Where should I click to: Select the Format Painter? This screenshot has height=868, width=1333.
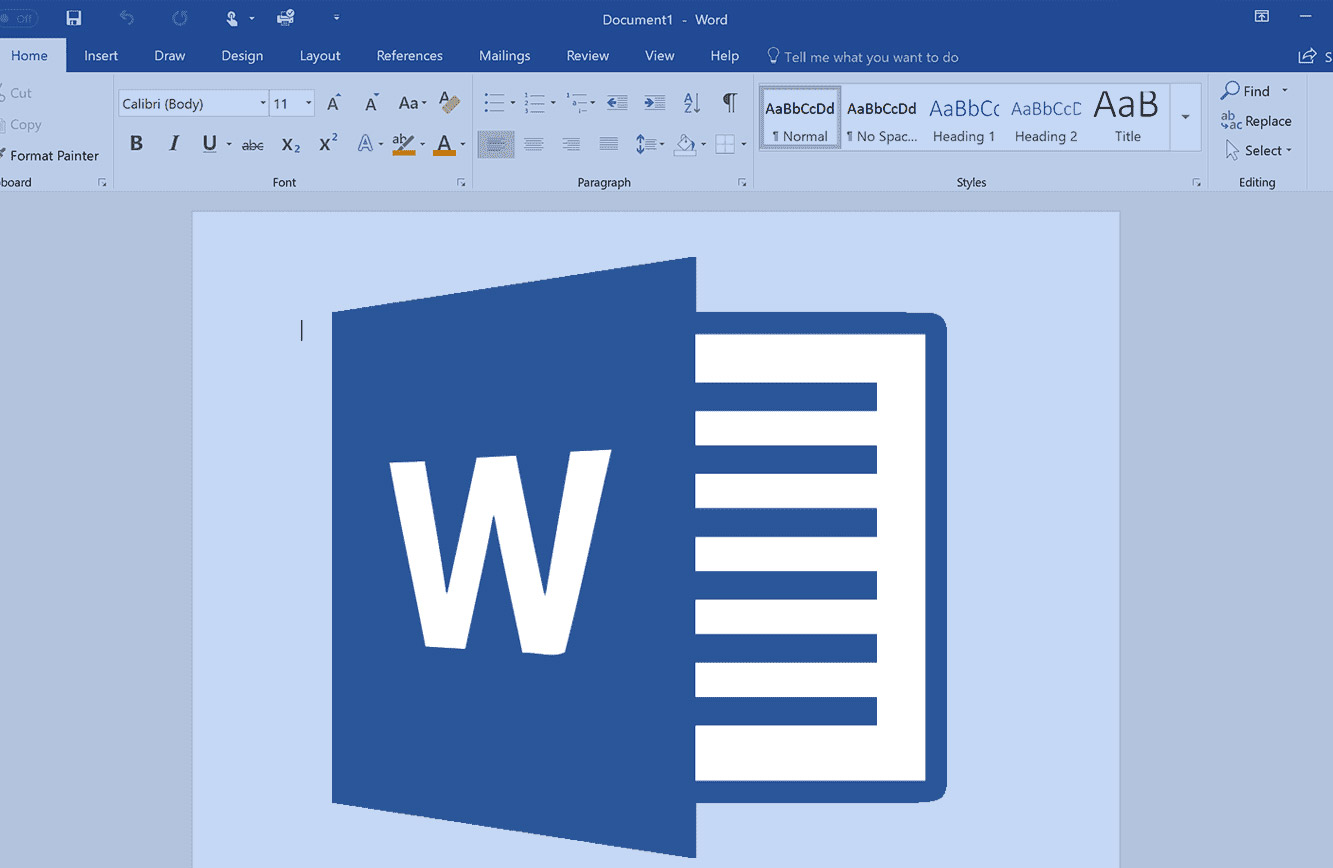pos(52,156)
